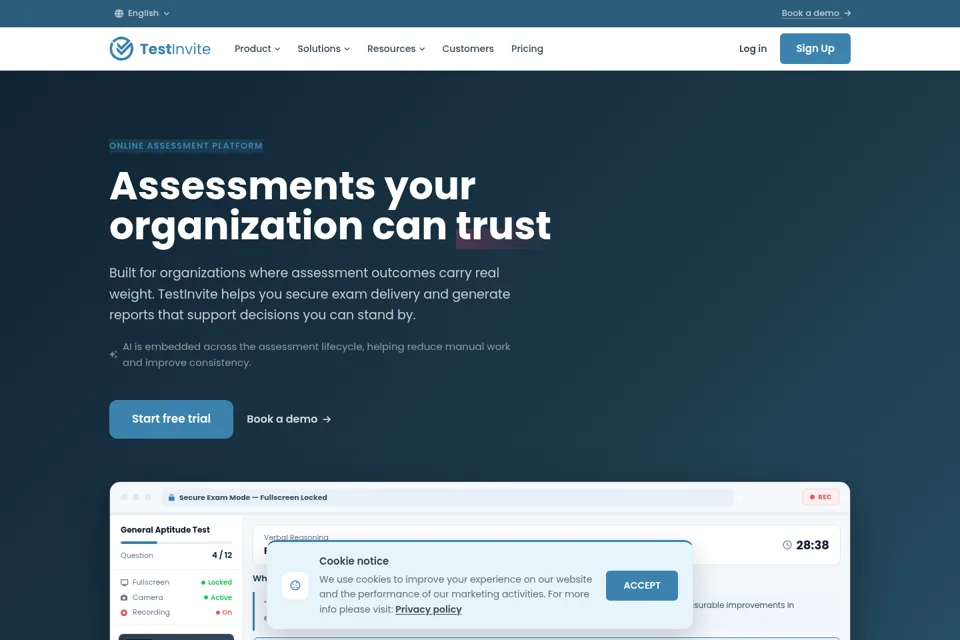Screen dimensions: 960x640
Task: Click the clock icon beside 28:38
Action: click(x=787, y=545)
